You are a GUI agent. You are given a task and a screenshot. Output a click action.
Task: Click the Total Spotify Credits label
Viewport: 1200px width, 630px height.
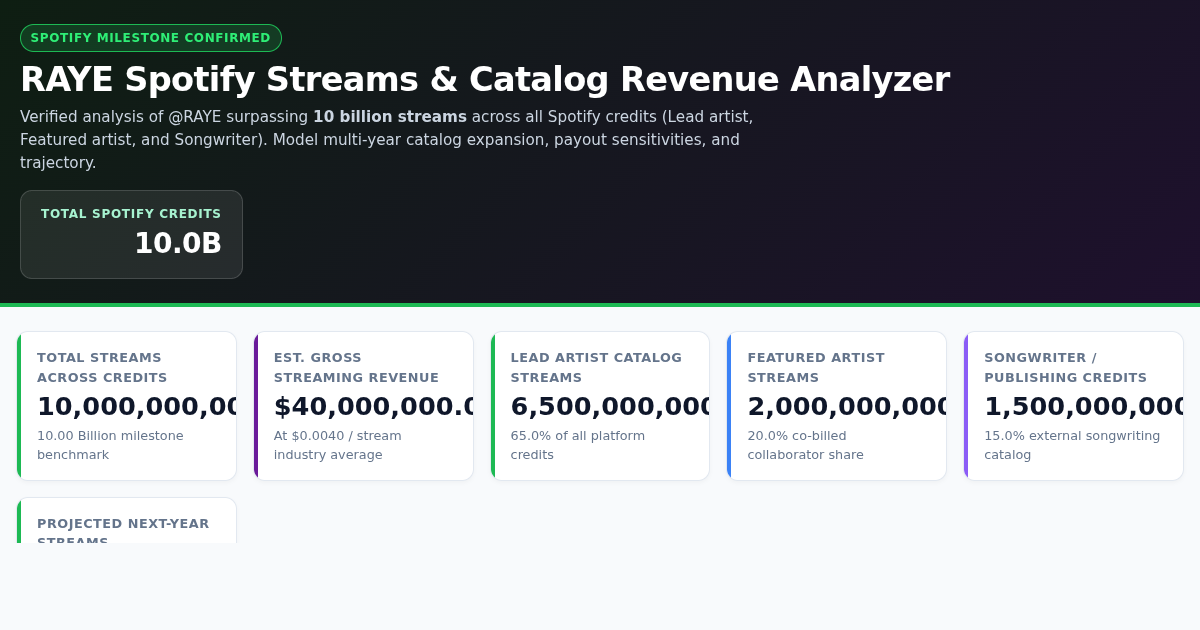point(131,214)
